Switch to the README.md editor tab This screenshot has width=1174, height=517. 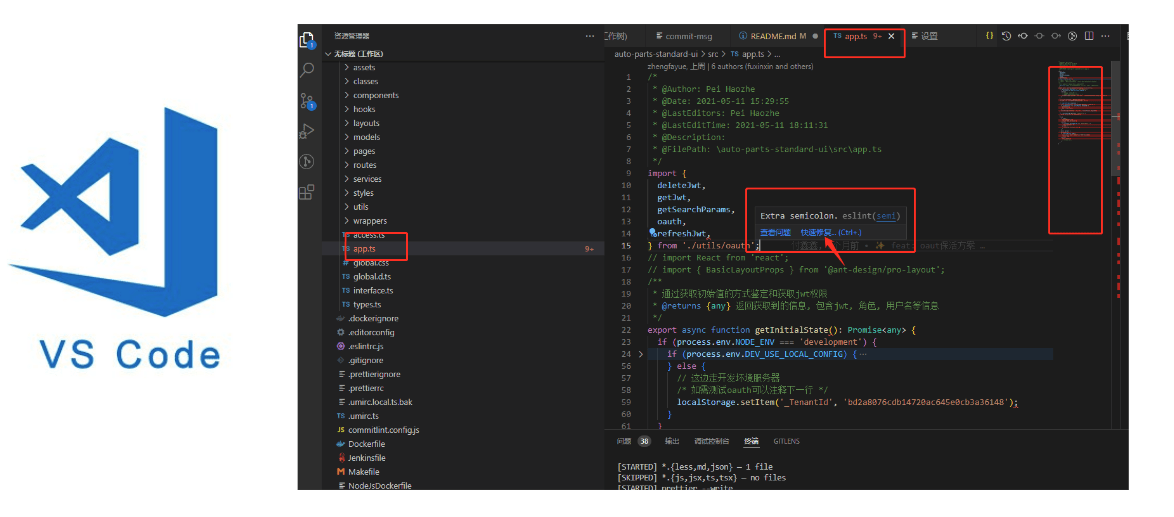tap(775, 36)
